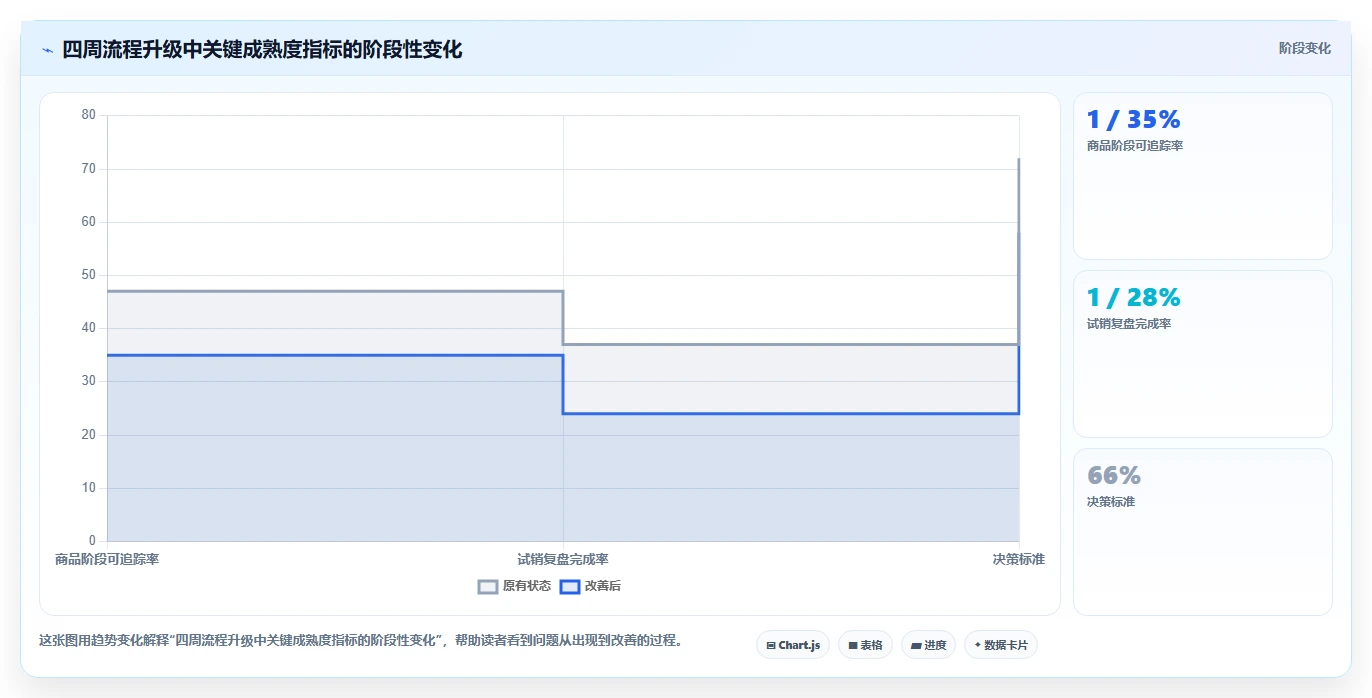Click x-axis label 试销复盘完成率
The height and width of the screenshot is (698, 1372).
563,559
